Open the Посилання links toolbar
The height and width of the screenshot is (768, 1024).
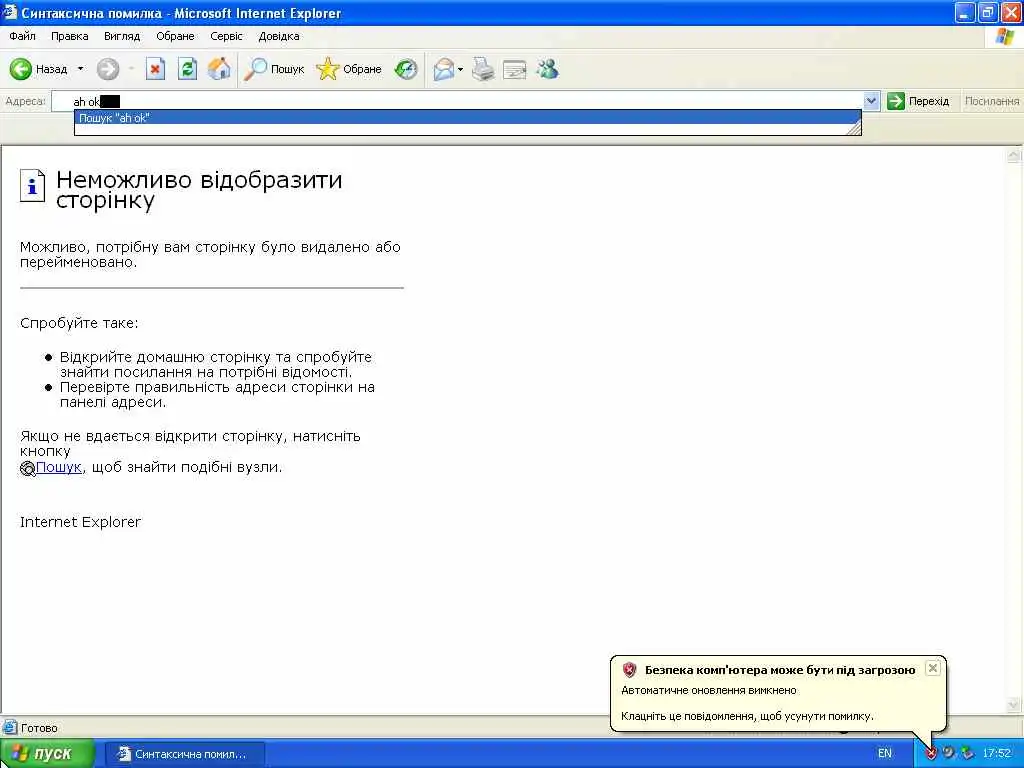click(x=991, y=101)
